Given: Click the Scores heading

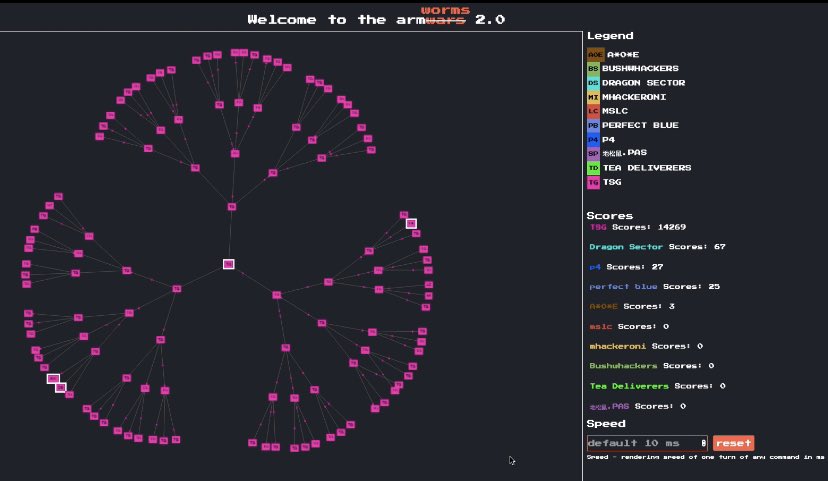Looking at the screenshot, I should 609,215.
